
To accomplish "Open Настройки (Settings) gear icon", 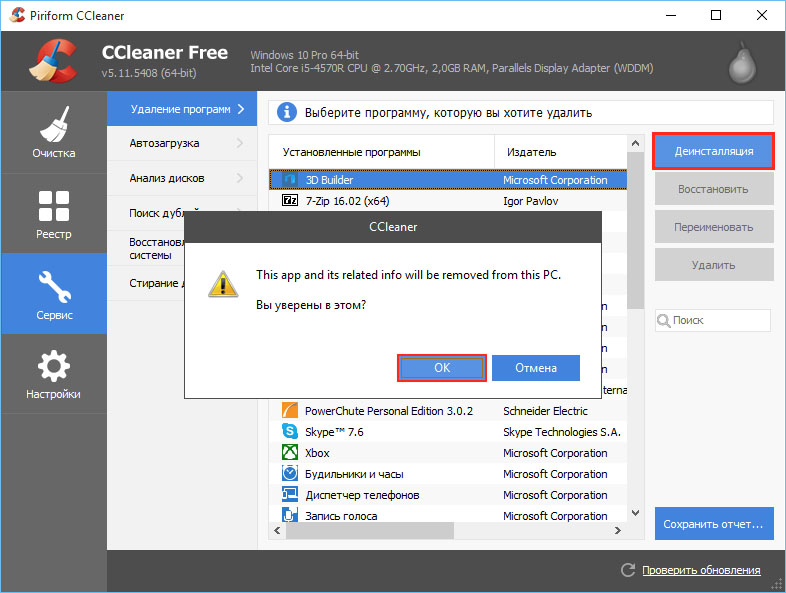I will (x=54, y=365).
